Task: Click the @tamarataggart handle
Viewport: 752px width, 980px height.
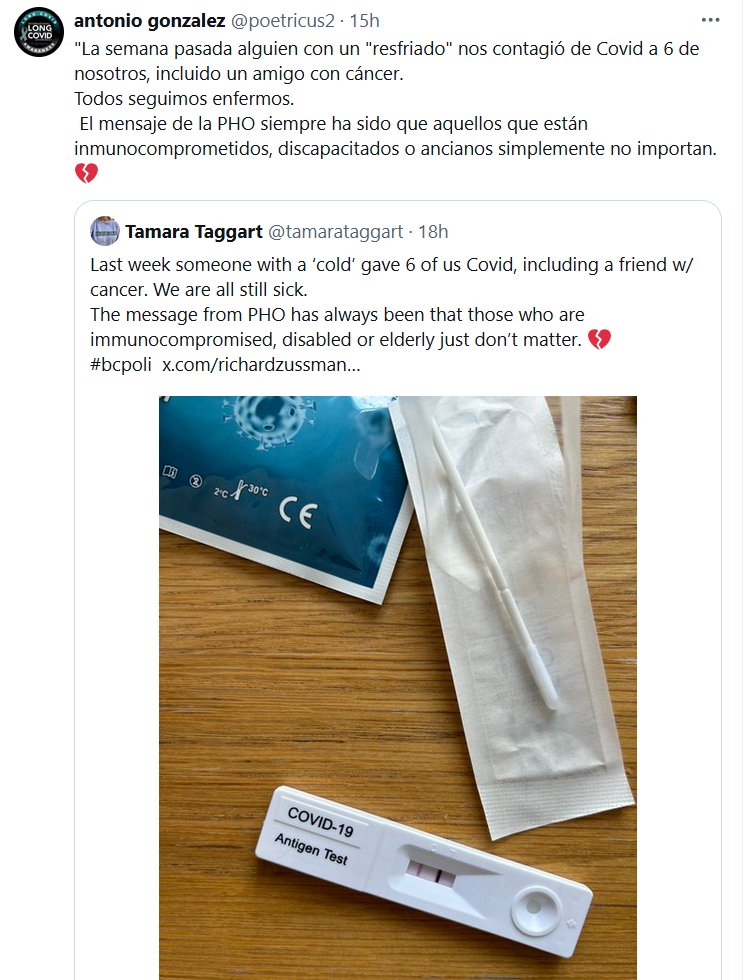Action: click(336, 232)
